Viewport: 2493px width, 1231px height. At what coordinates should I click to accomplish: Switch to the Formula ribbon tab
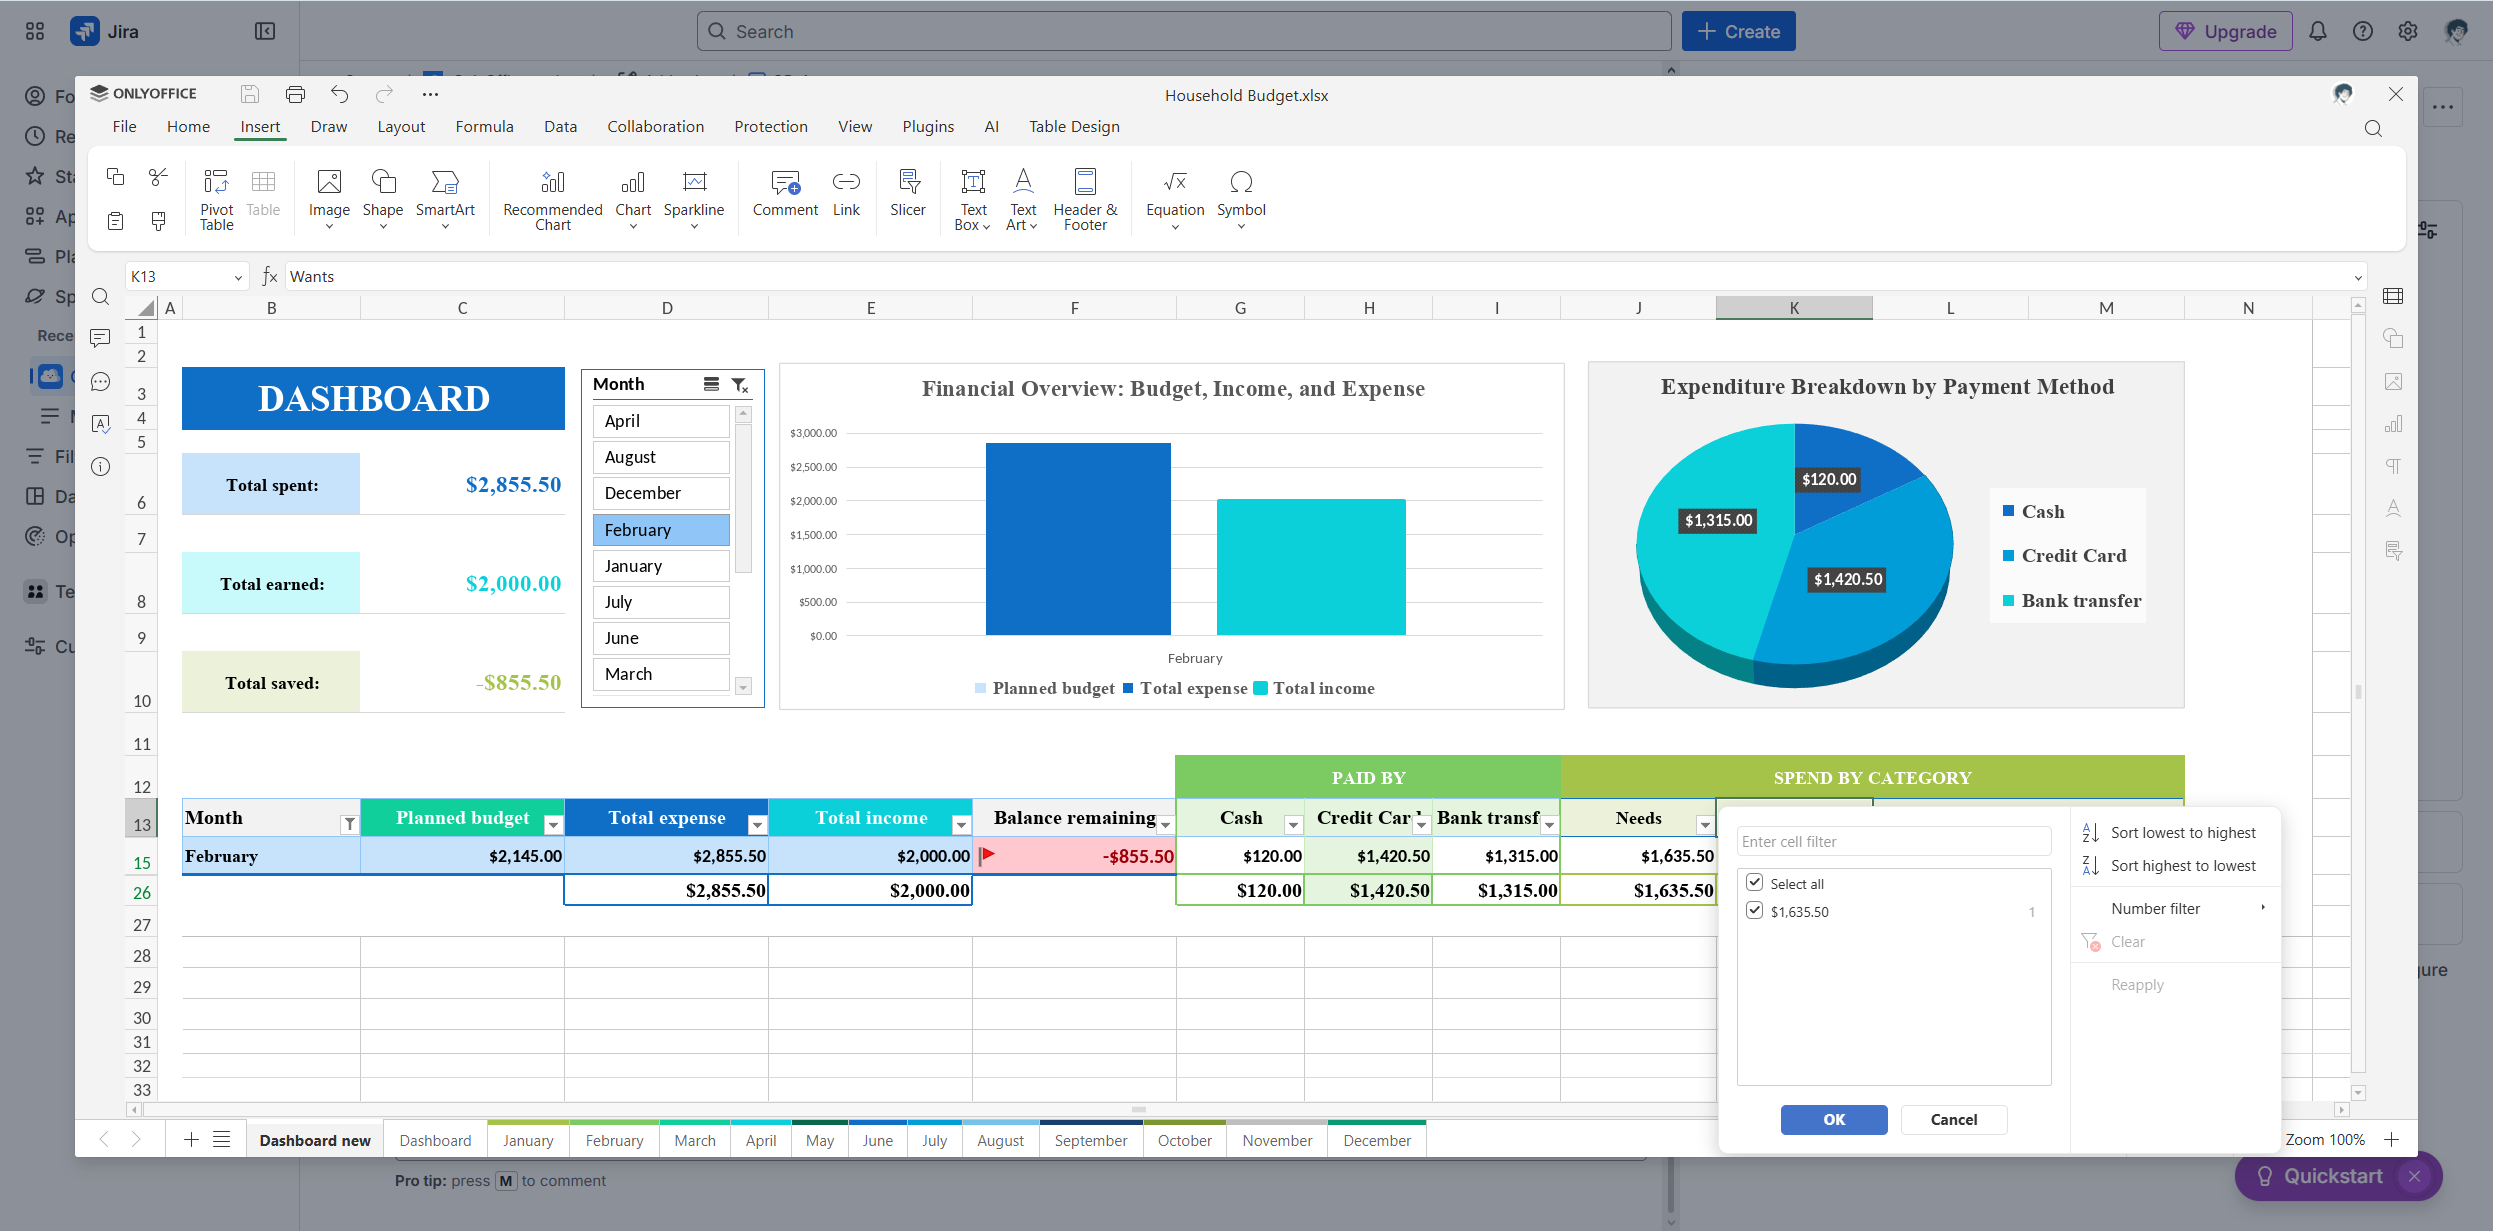point(484,126)
